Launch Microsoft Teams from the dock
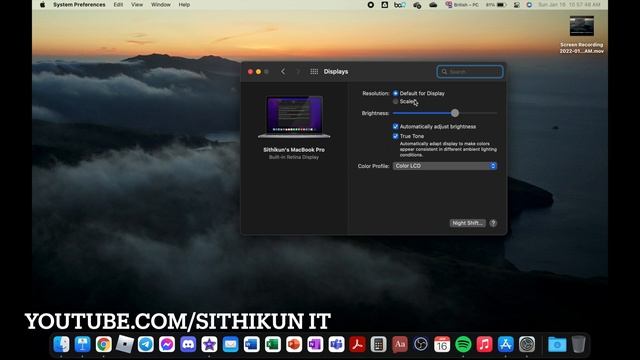The height and width of the screenshot is (360, 640). click(x=336, y=344)
